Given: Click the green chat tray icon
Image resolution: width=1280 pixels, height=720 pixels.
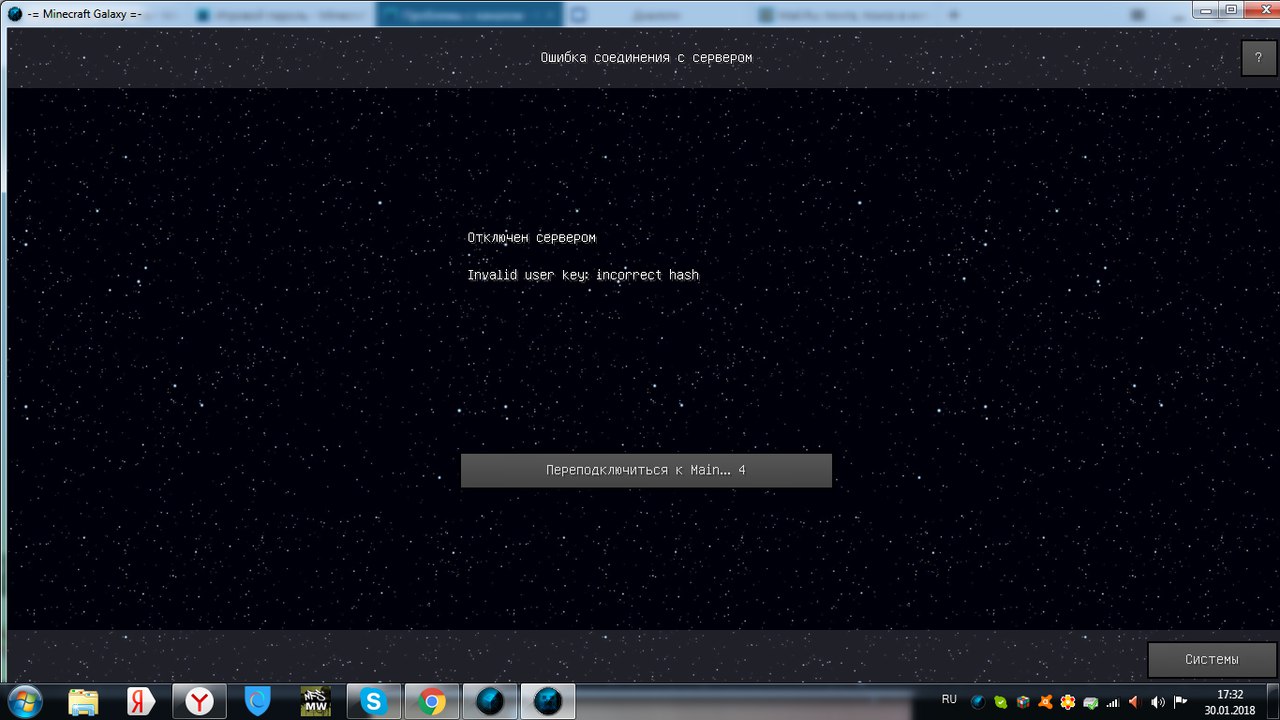Looking at the screenshot, I should [x=1001, y=702].
